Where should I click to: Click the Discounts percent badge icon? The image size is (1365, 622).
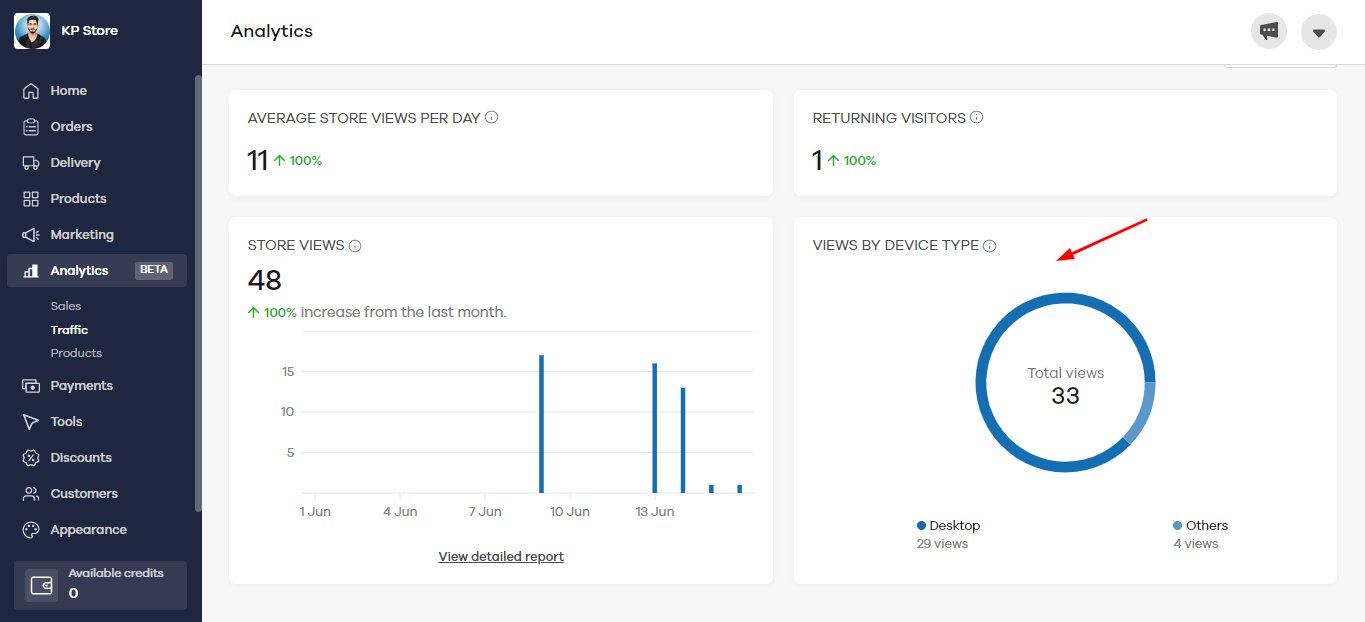pyautogui.click(x=31, y=458)
